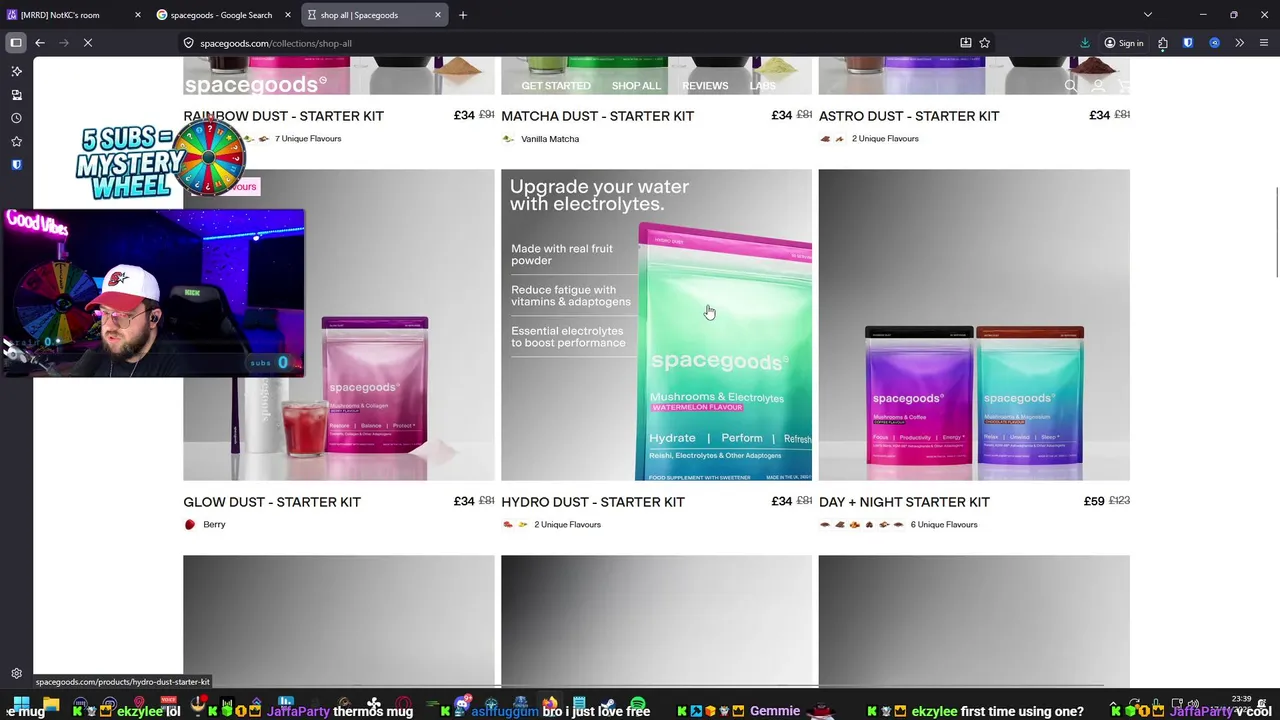Close the 'spacegoods - Google Search' tab
This screenshot has height=720, width=1280.
click(x=288, y=15)
